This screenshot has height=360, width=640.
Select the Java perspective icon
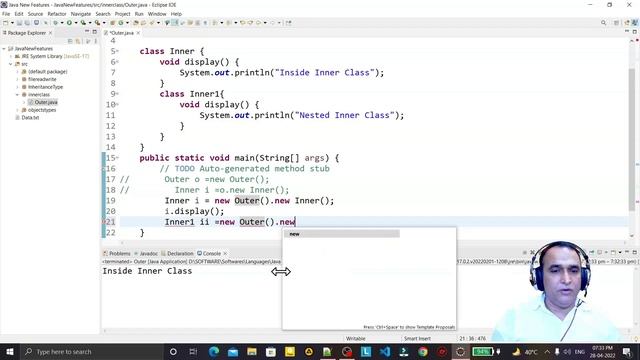[635, 23]
